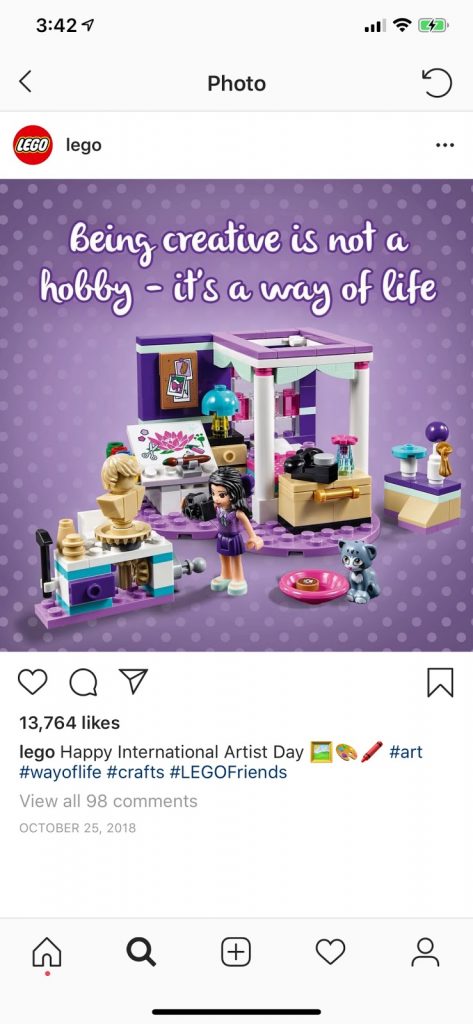Go to the Home tab
Image resolution: width=473 pixels, height=1024 pixels.
tap(47, 953)
